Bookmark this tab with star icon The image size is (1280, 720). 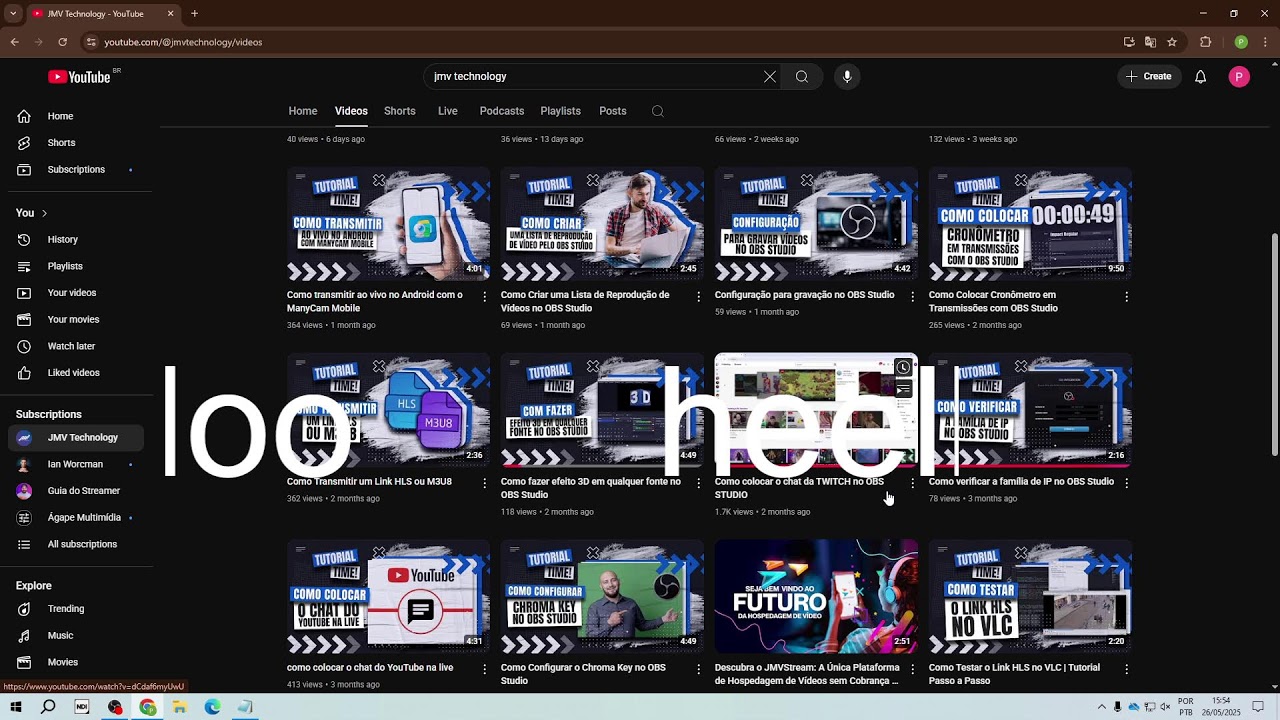click(x=1172, y=42)
